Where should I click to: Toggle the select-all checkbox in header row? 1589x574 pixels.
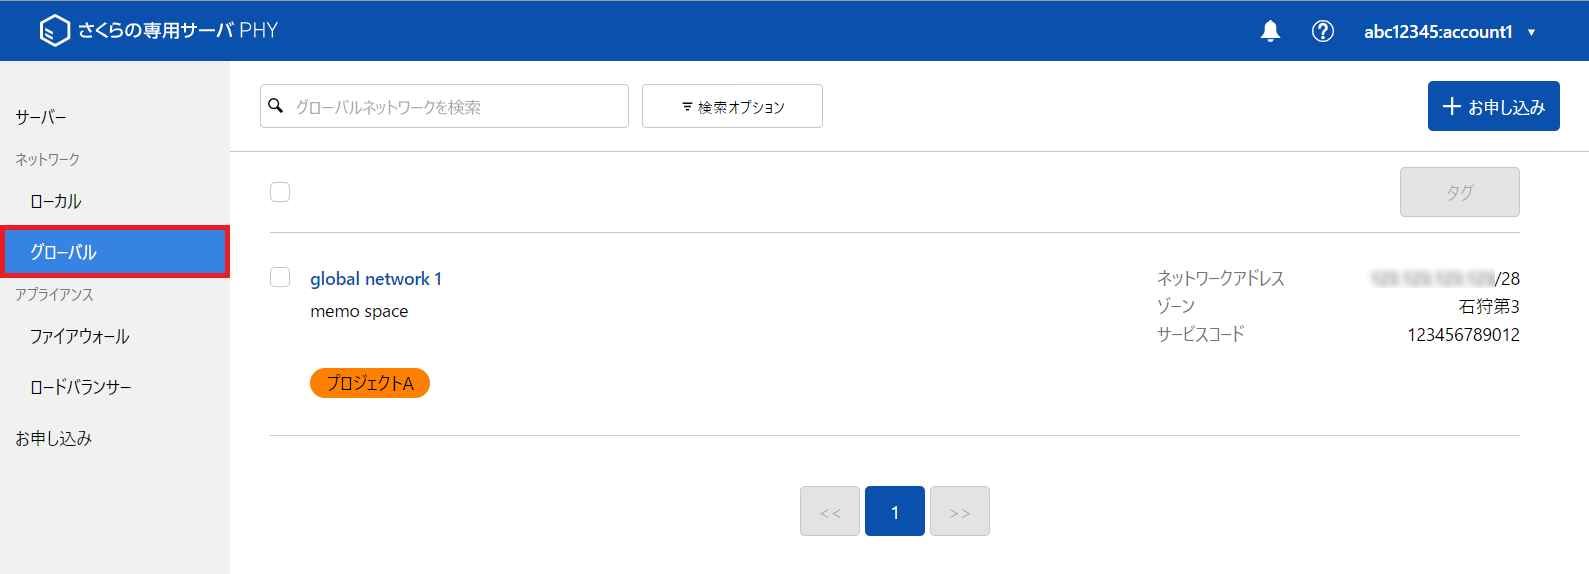pos(280,192)
